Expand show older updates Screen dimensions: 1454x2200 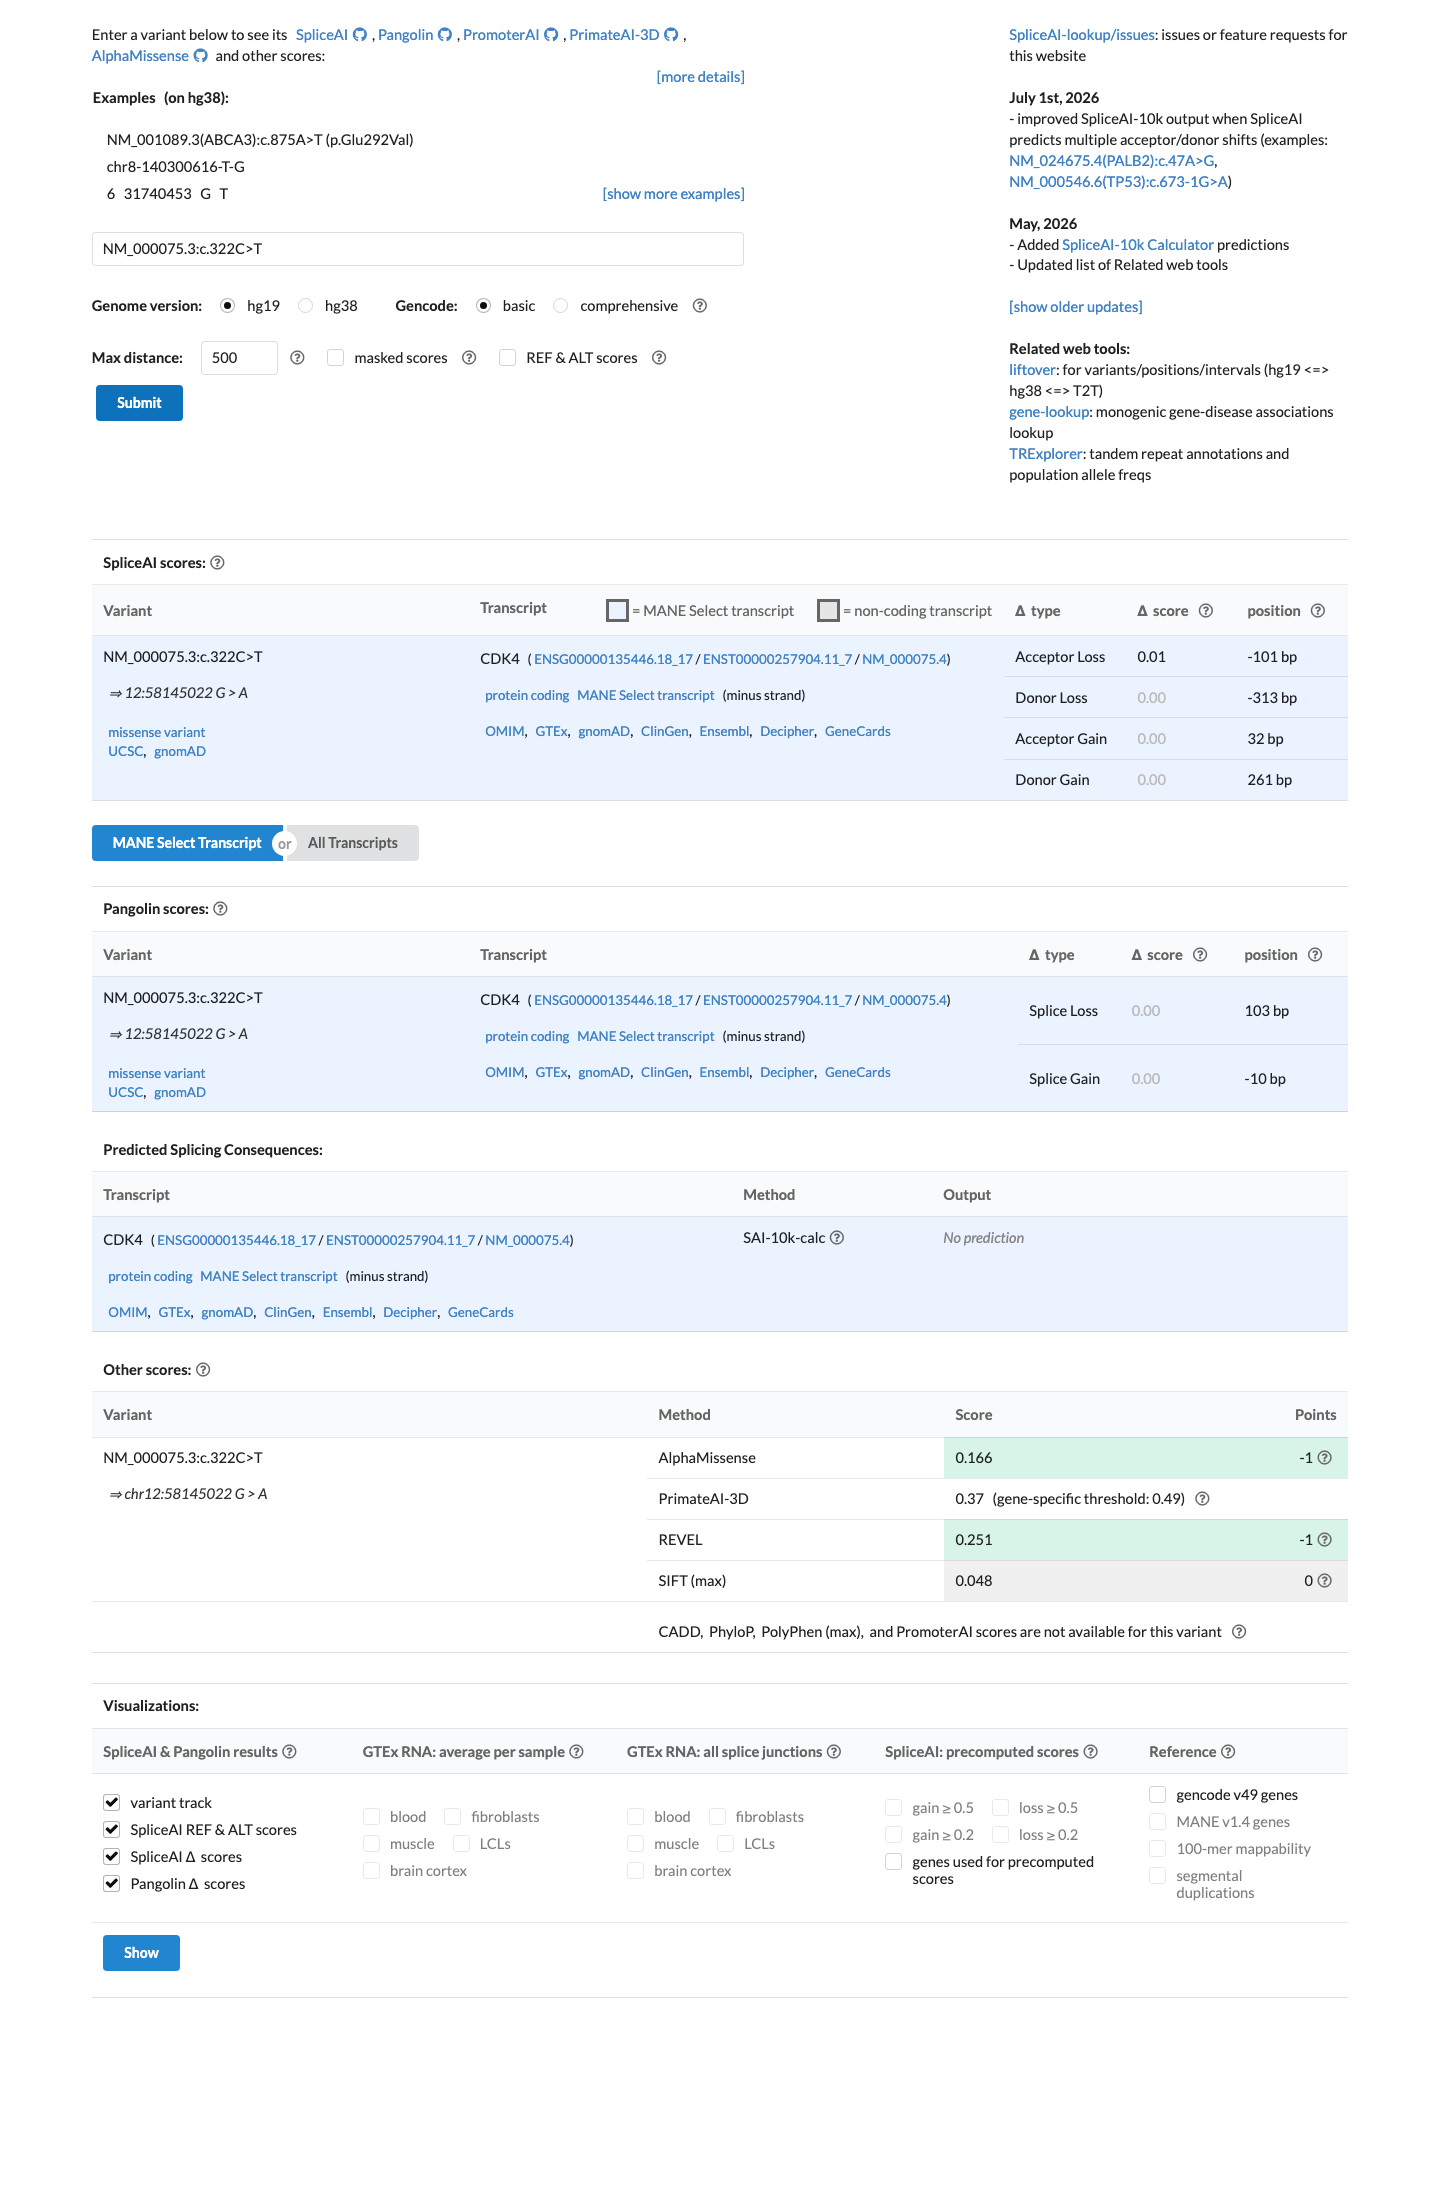[1075, 307]
